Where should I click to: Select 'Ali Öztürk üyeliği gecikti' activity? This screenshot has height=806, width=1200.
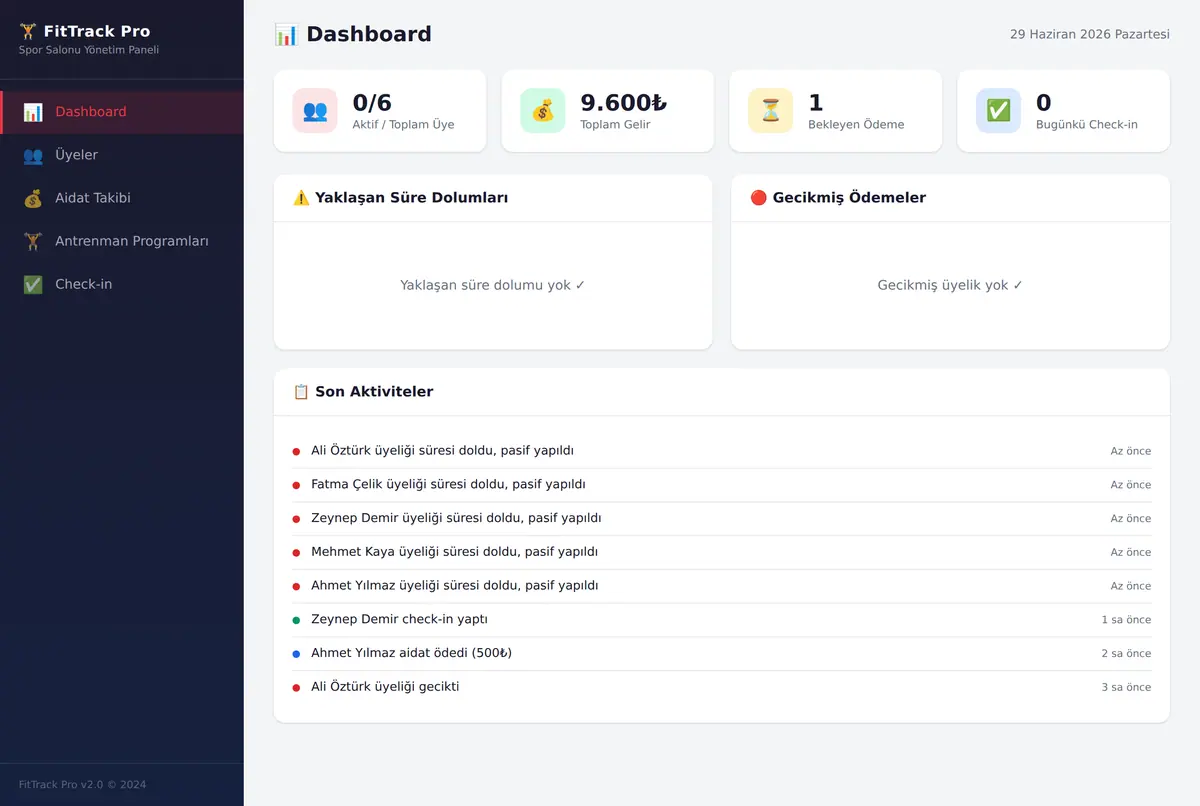(721, 687)
